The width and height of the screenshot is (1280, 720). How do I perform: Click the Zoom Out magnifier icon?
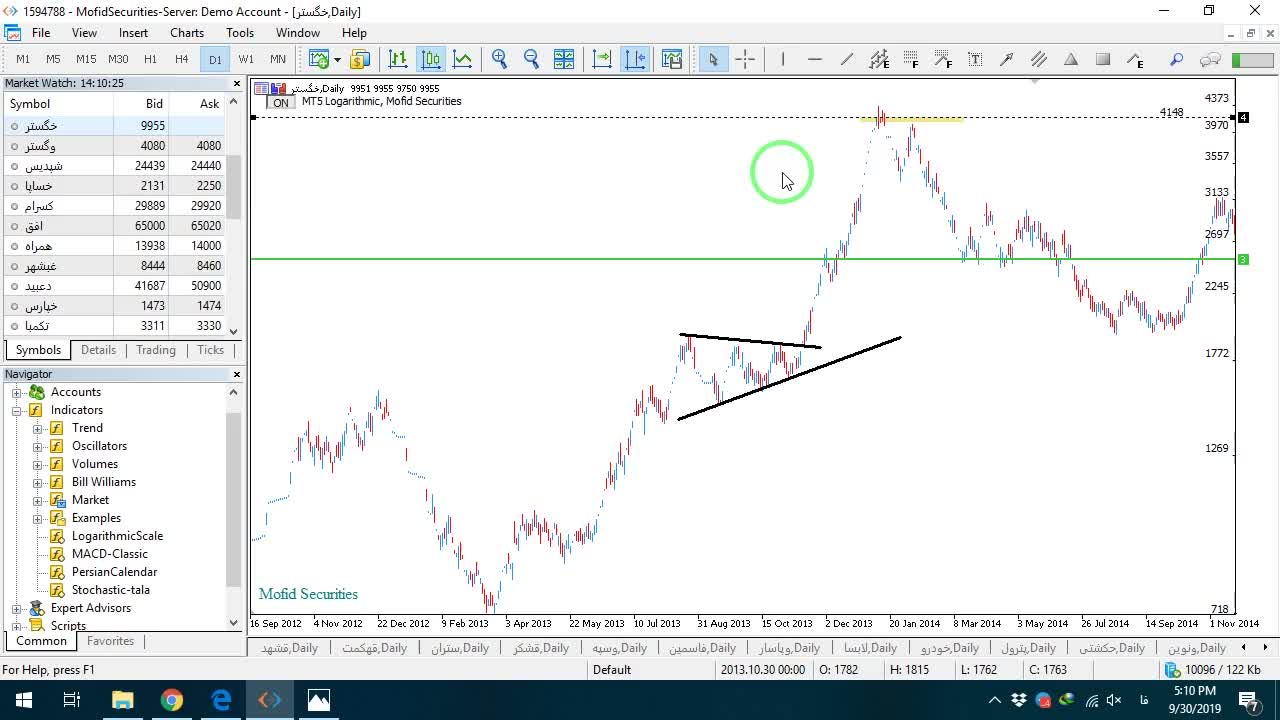(x=532, y=59)
